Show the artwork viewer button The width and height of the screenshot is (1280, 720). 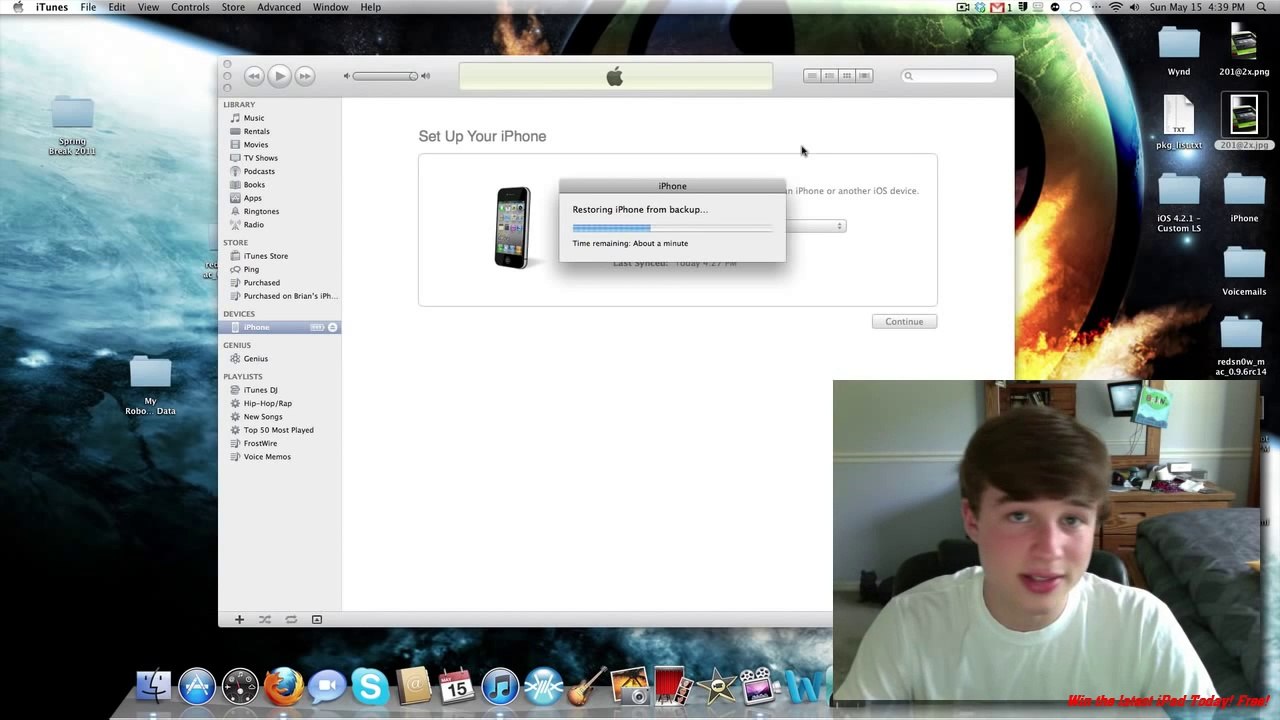click(x=317, y=619)
